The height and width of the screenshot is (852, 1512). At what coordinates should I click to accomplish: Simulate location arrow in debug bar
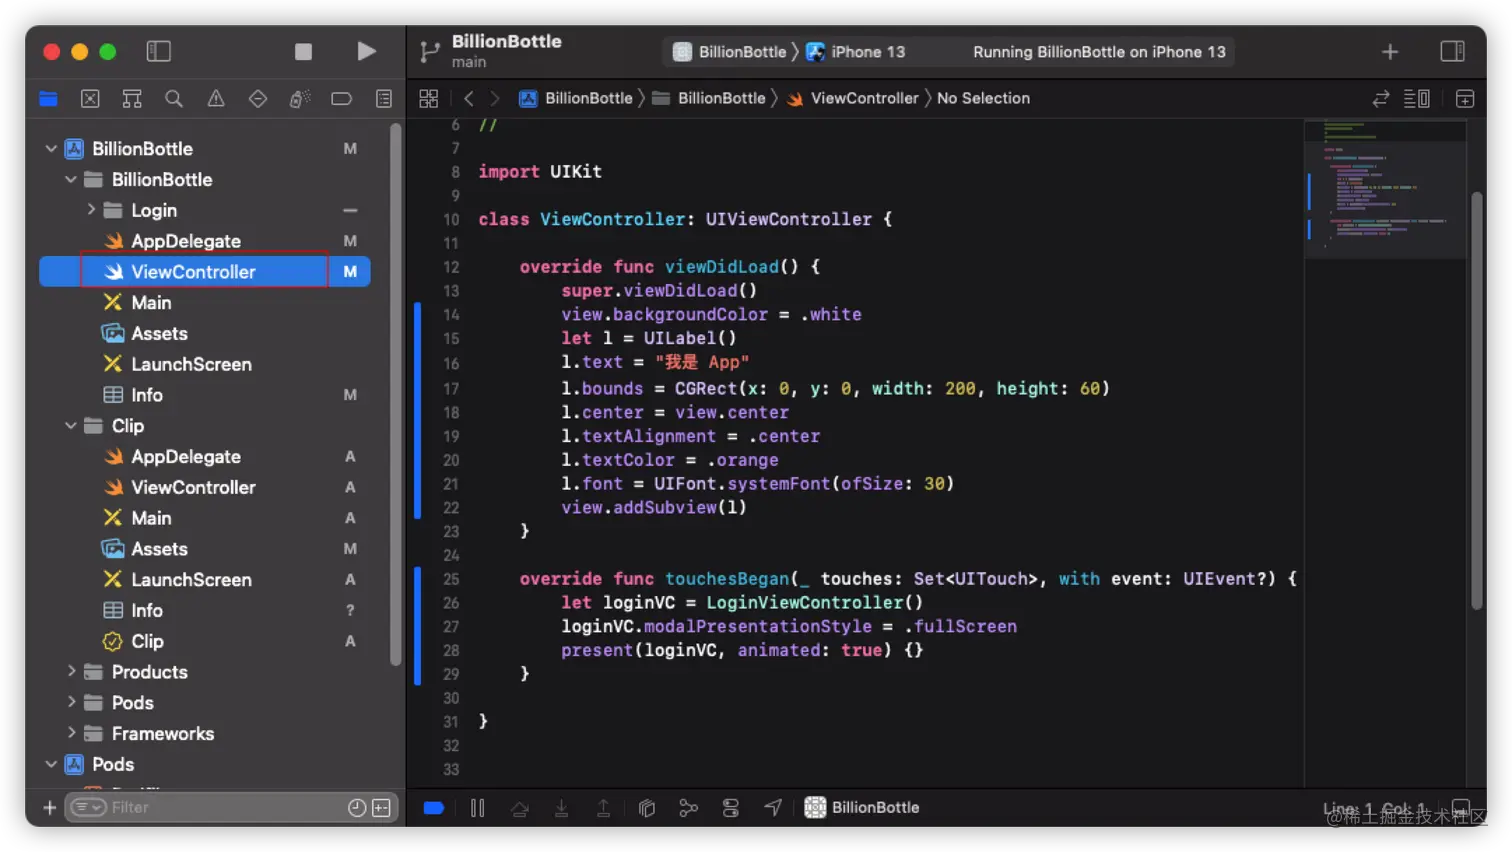pos(773,807)
